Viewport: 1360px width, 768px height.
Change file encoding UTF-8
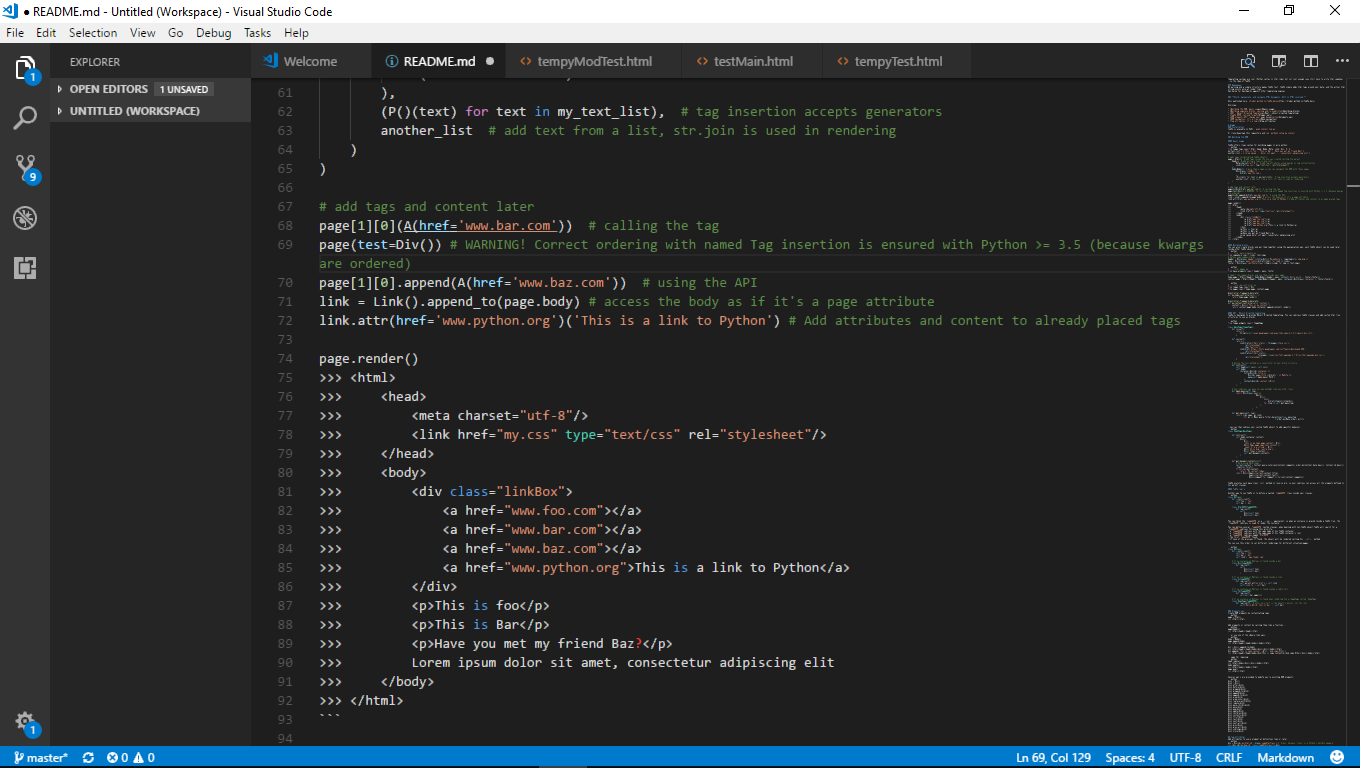coord(1185,758)
